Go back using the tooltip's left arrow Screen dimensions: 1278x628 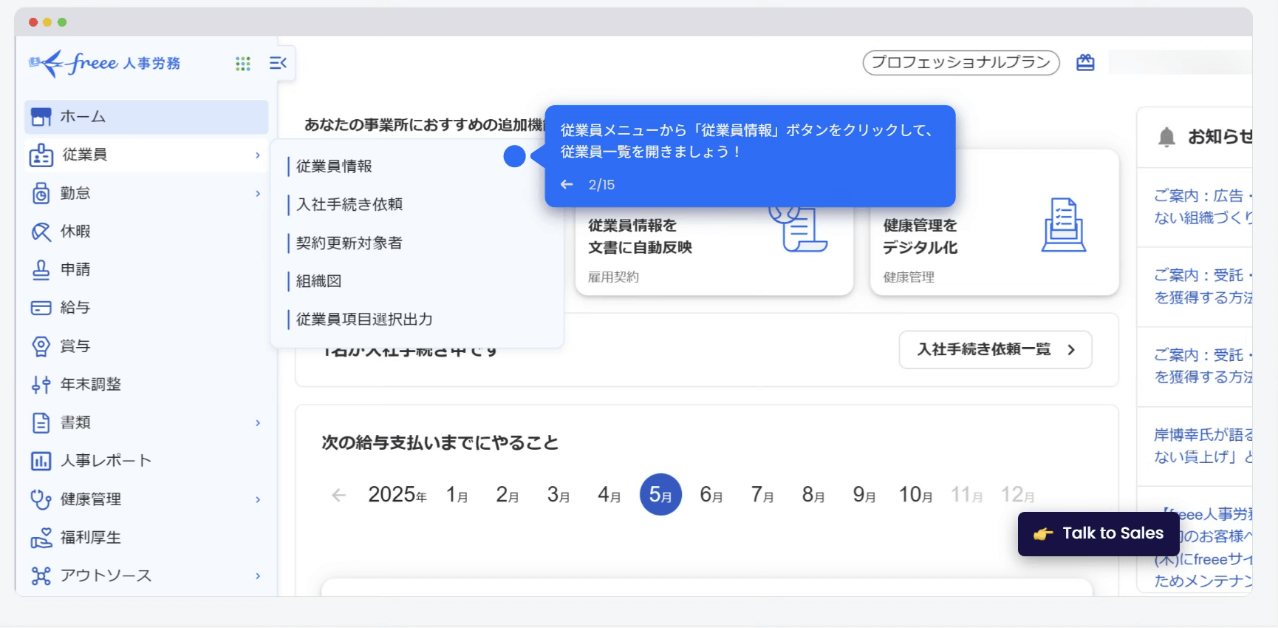click(x=567, y=185)
